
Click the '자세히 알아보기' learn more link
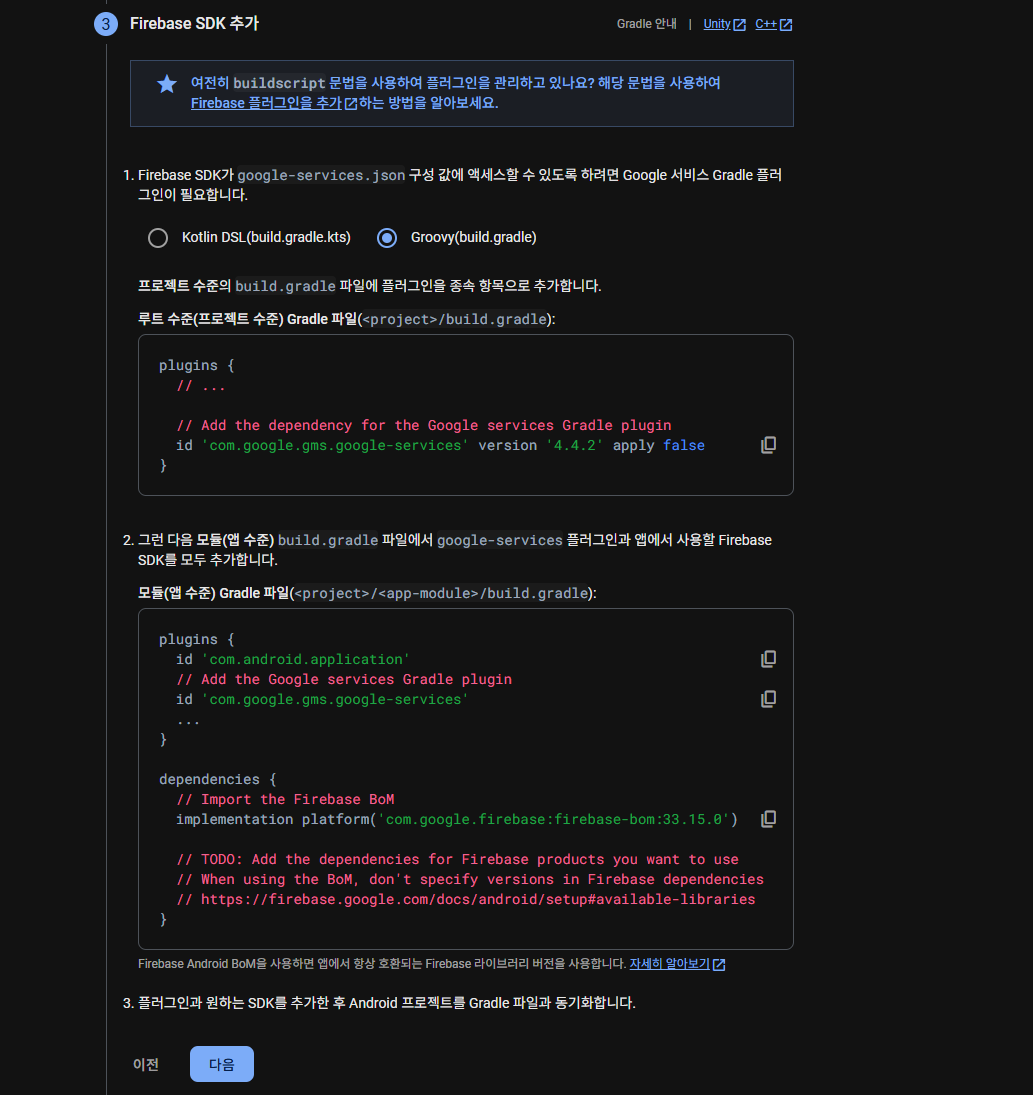(x=669, y=964)
